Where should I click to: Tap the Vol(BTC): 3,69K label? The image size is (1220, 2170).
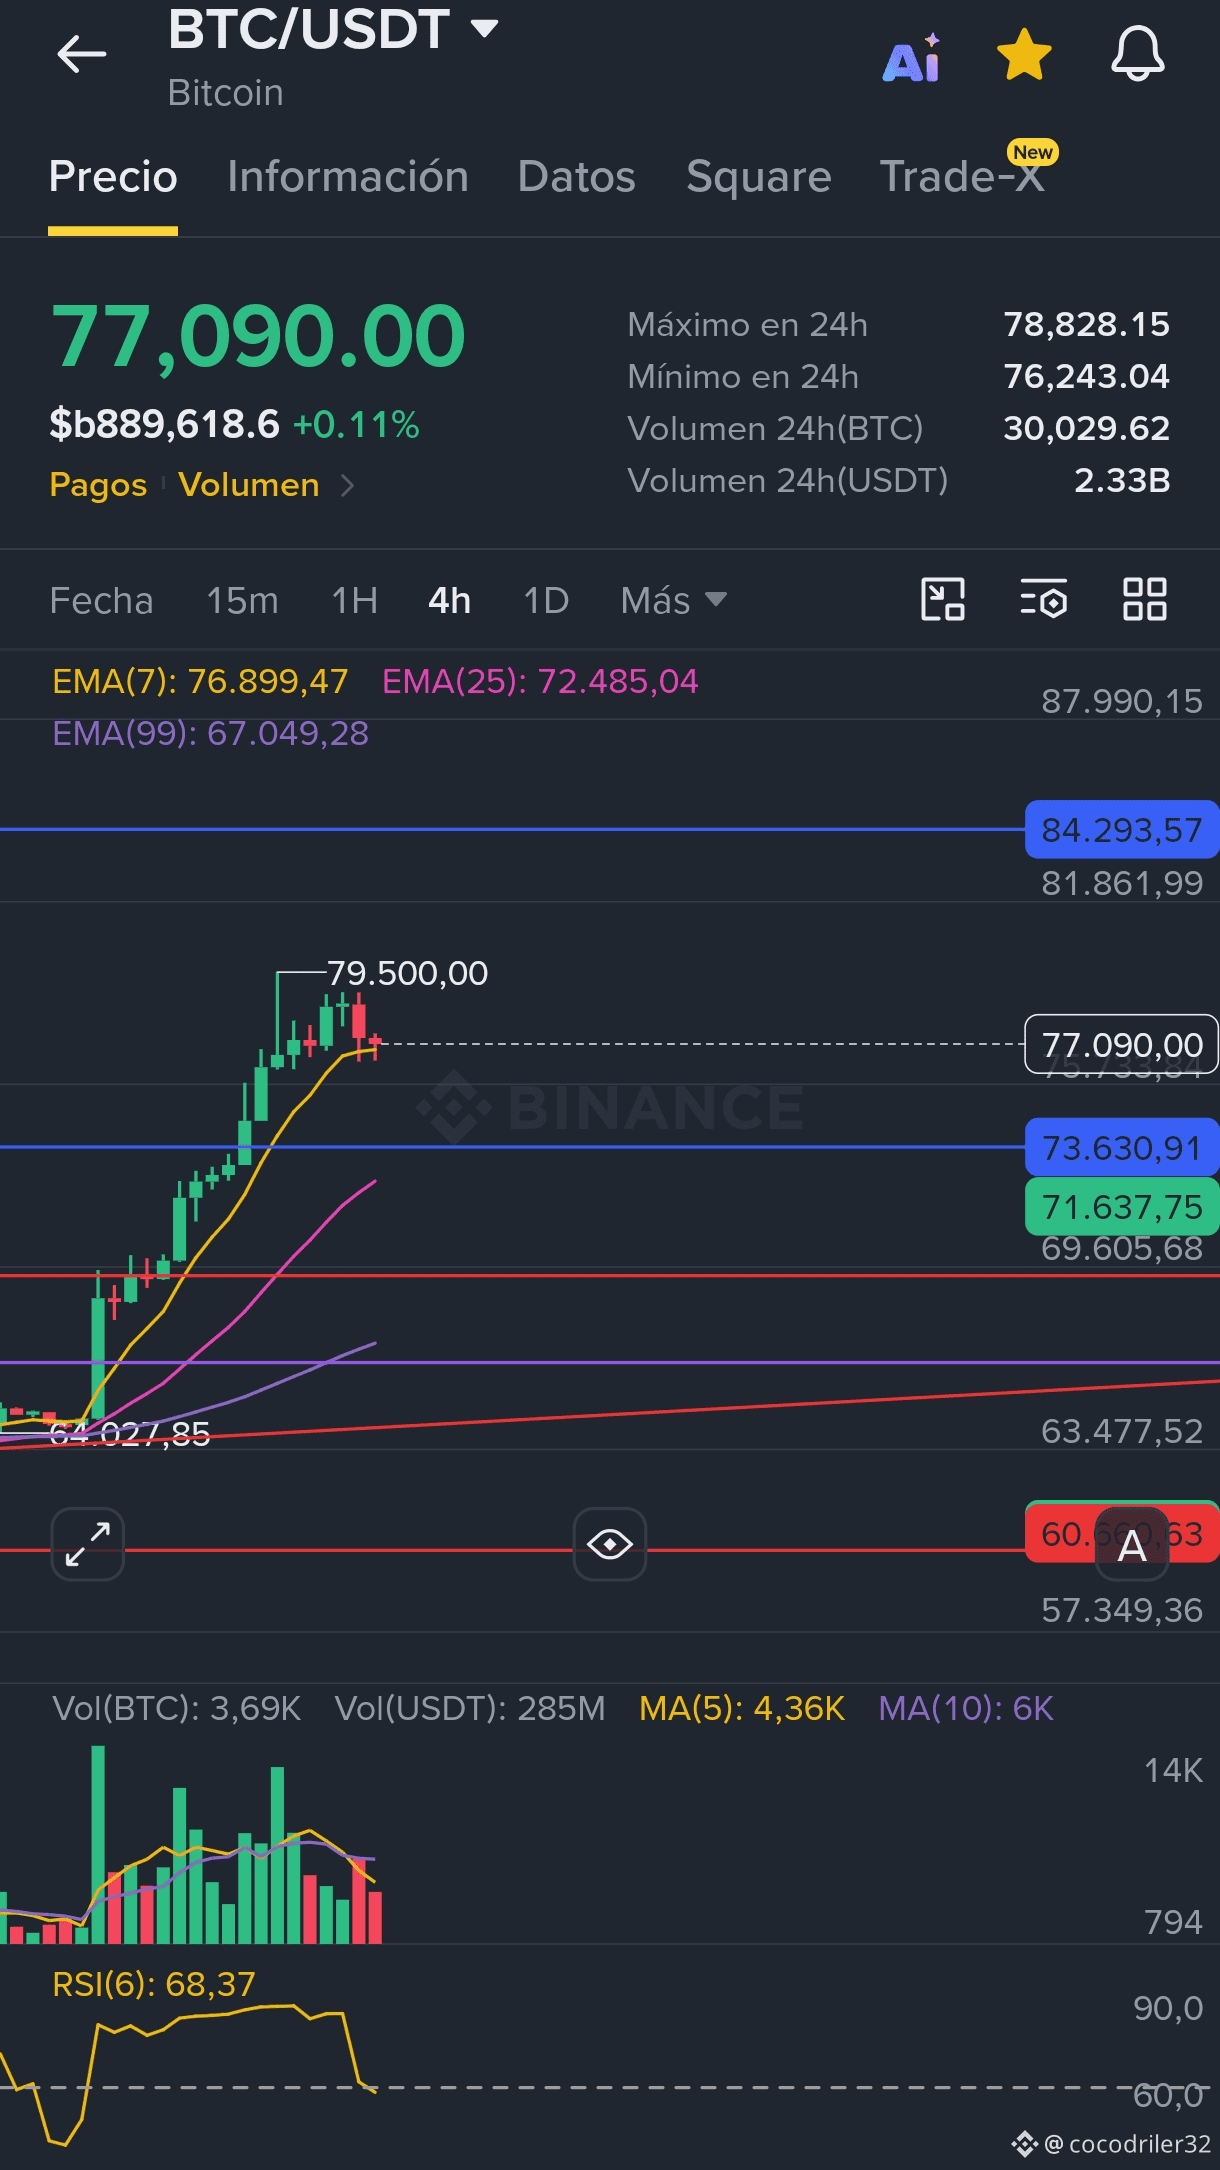tap(176, 1708)
